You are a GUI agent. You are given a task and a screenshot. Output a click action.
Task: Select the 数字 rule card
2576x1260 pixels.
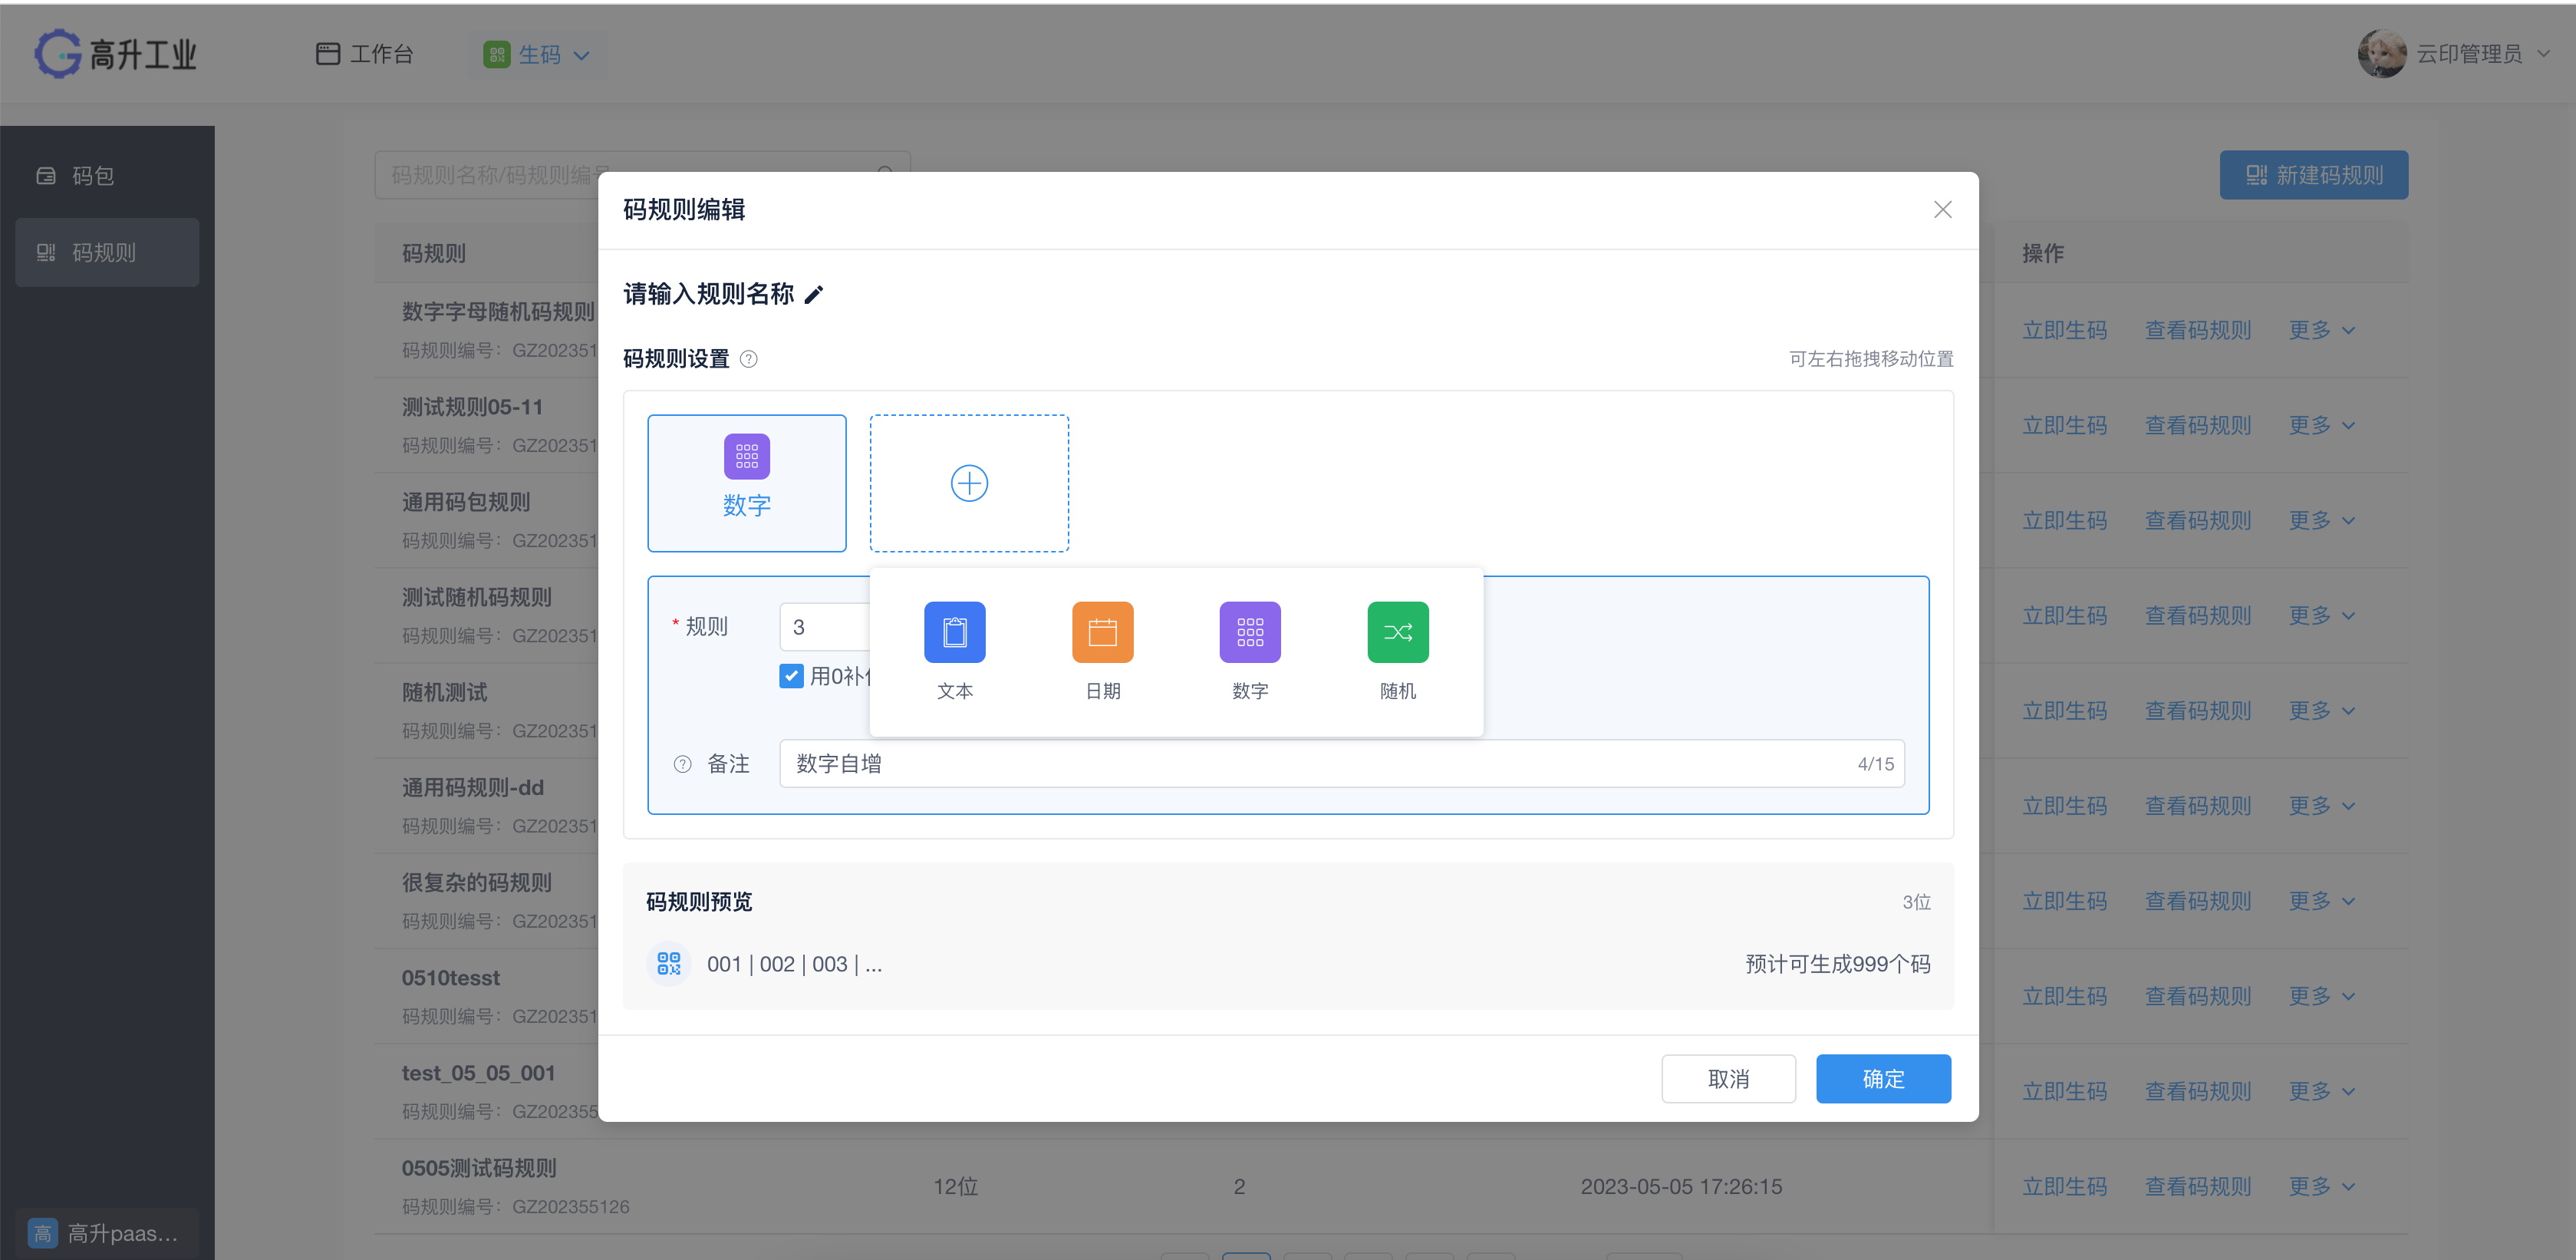click(747, 483)
